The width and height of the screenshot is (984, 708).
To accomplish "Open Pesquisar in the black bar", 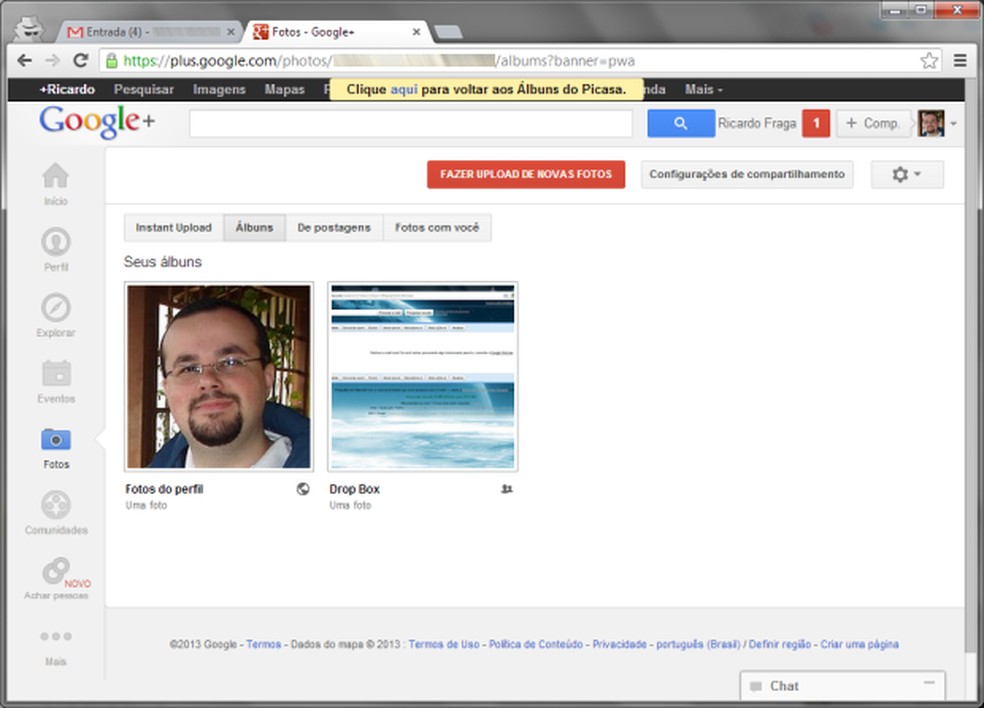I will (144, 90).
